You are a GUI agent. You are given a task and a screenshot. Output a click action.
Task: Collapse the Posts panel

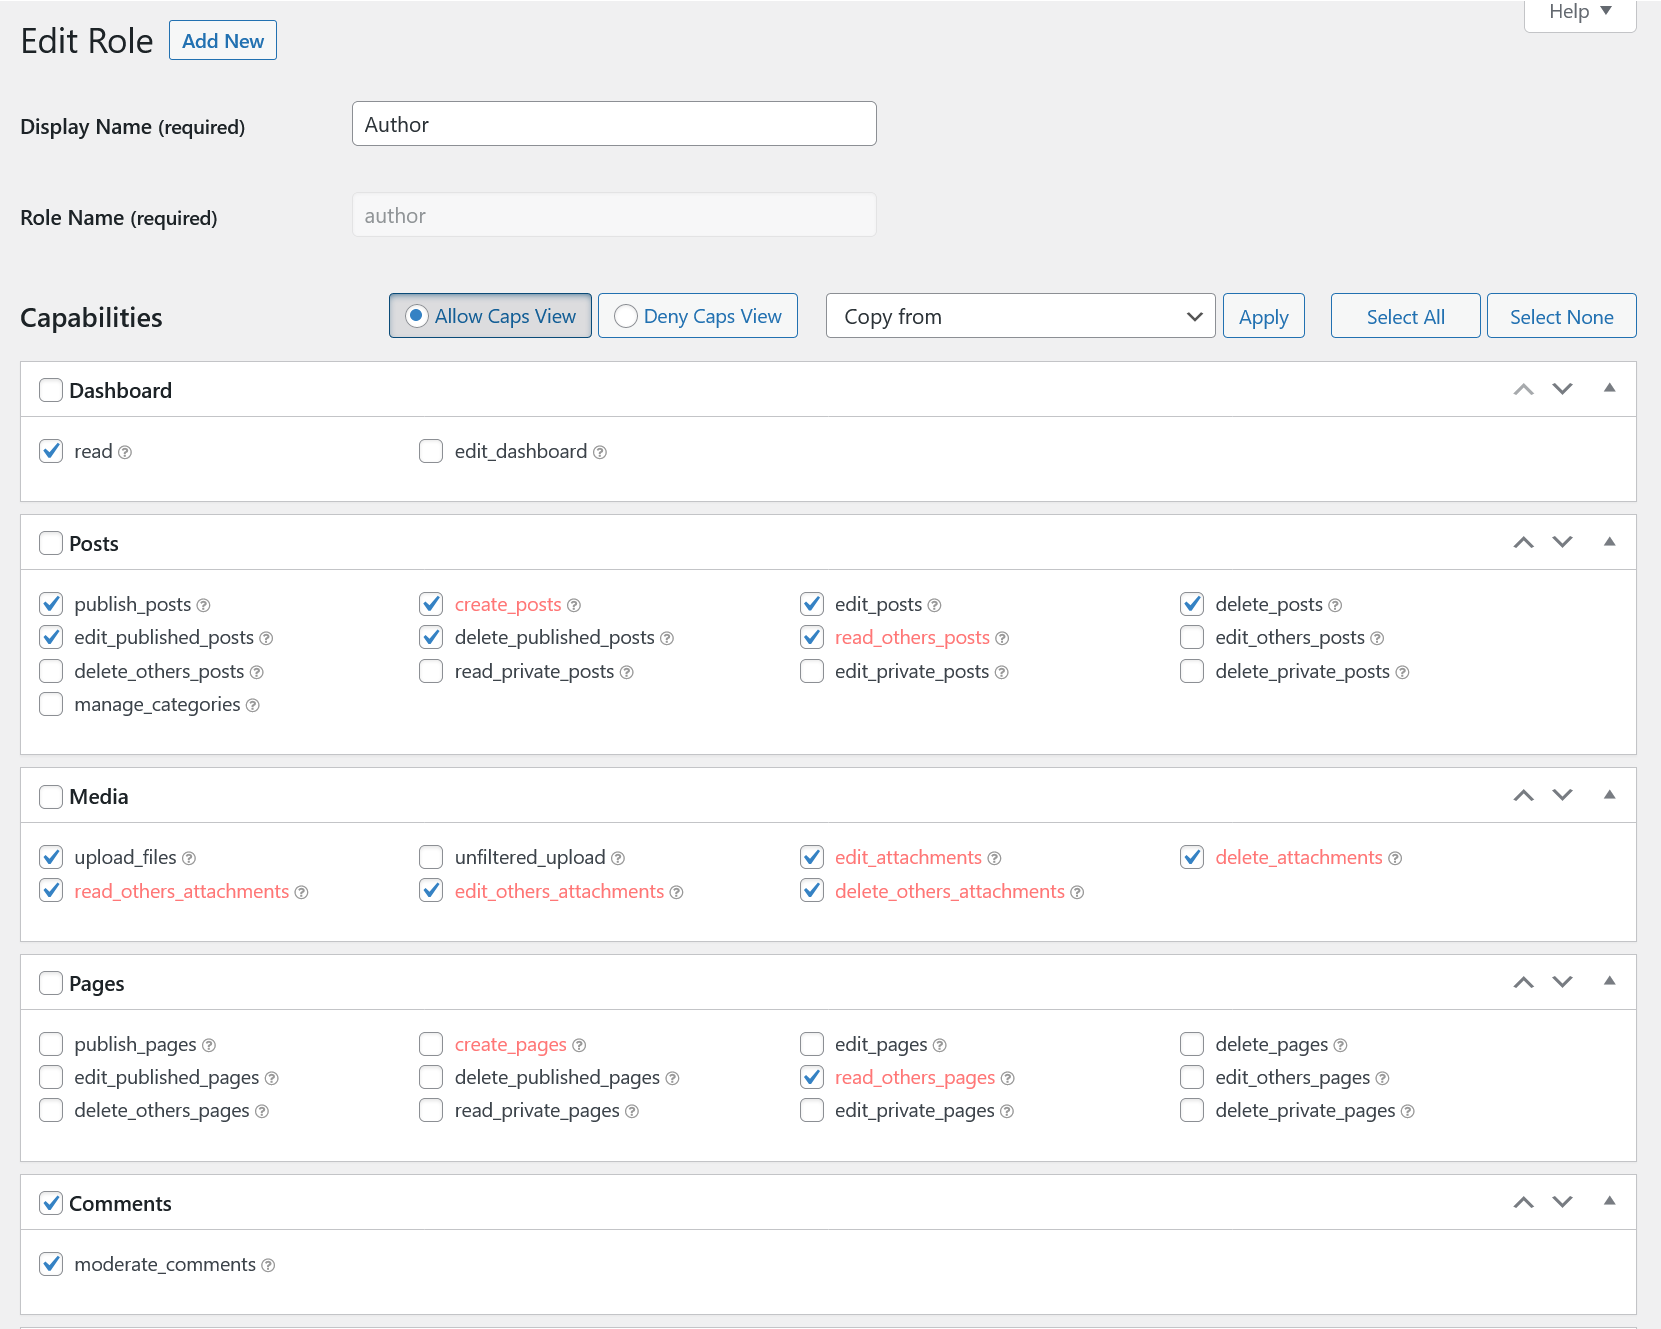click(1610, 541)
